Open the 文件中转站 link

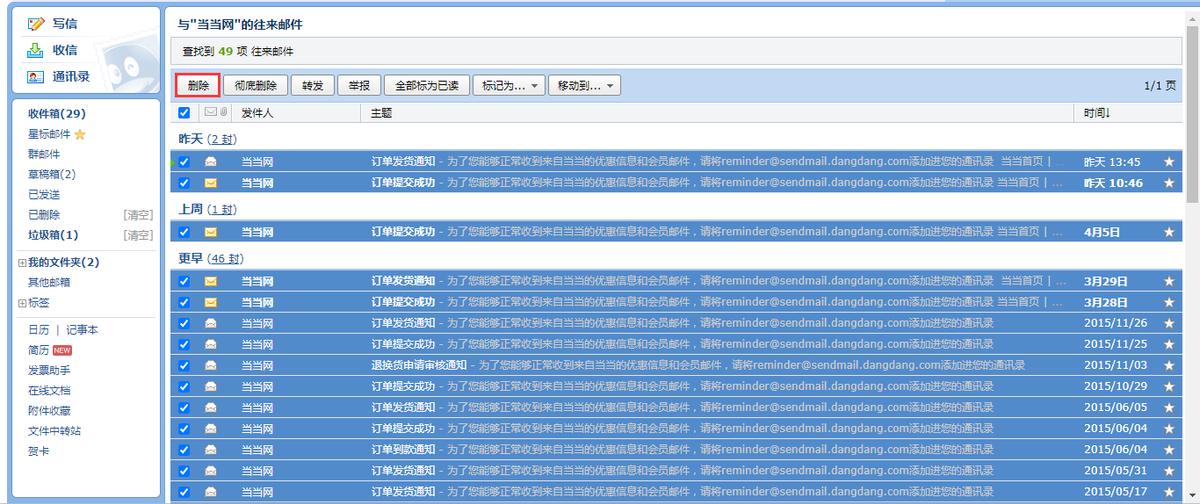click(54, 430)
